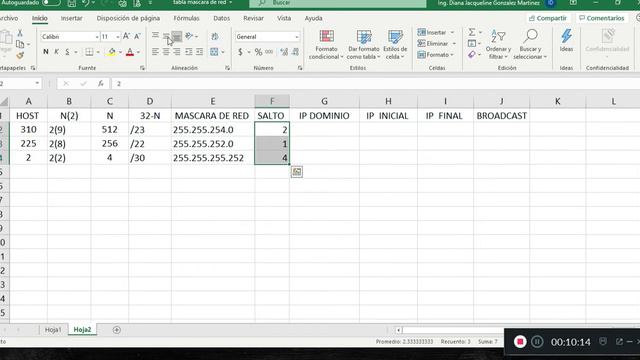
Task: Click the Quick Analysis icon below the selection
Action: tap(297, 172)
